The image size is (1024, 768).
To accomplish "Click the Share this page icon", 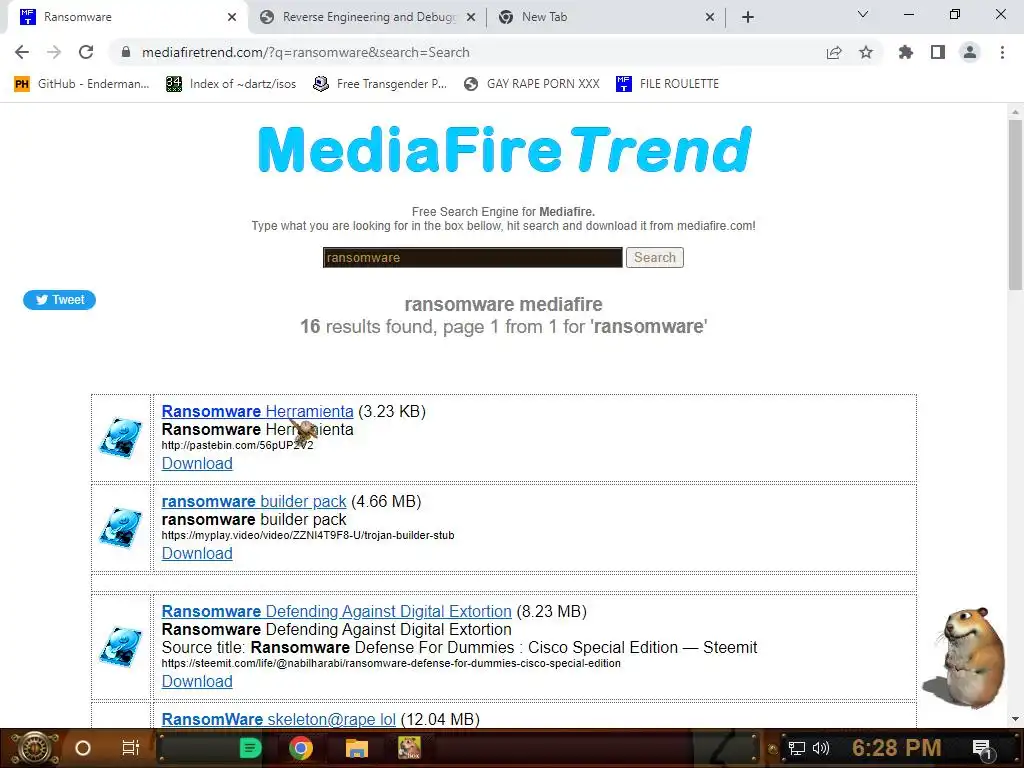I will 834,52.
